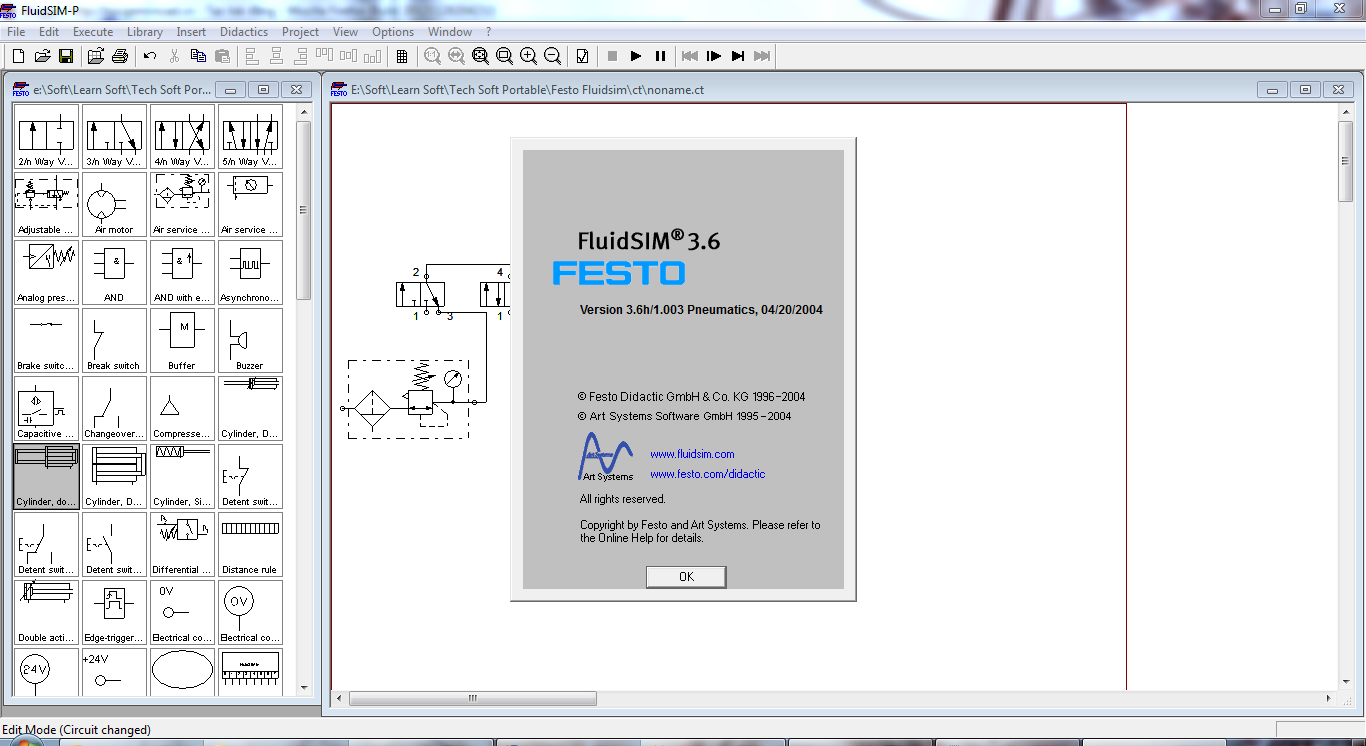Click the library scrollbar down arrow
The image size is (1366, 746).
[x=304, y=689]
